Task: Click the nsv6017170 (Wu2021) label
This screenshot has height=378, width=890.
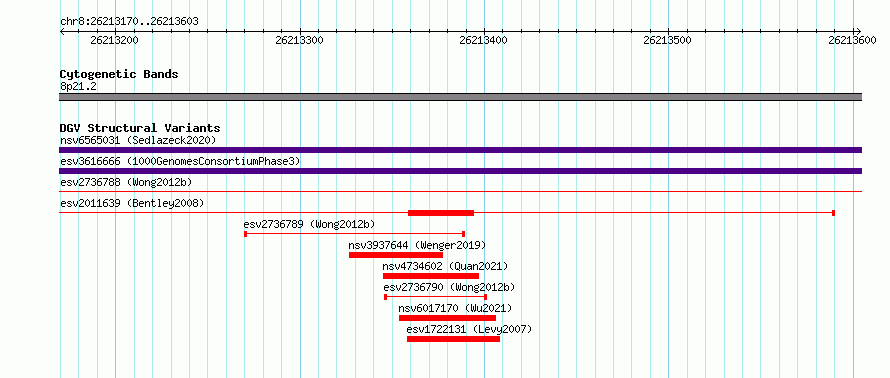Action: 455,308
